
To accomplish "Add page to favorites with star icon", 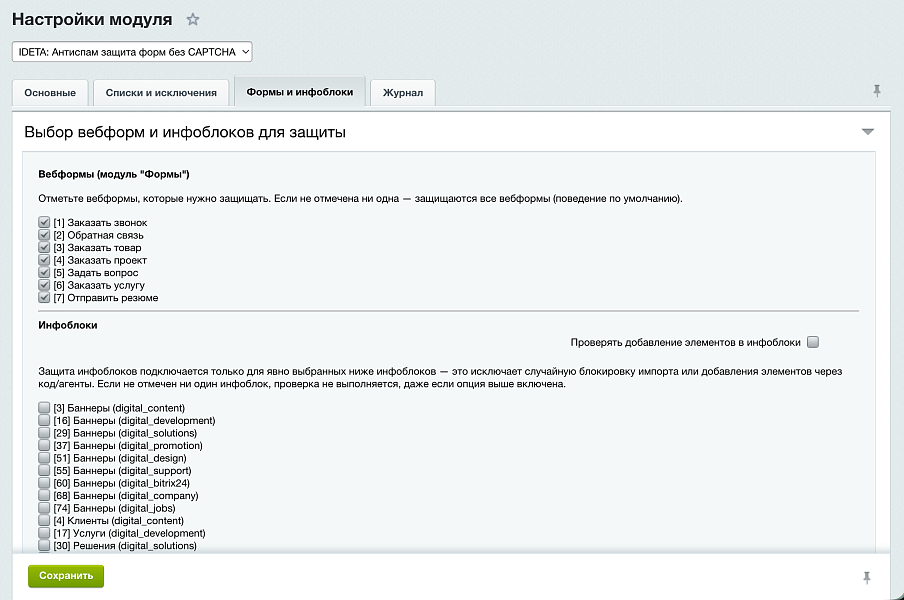I will pyautogui.click(x=193, y=20).
